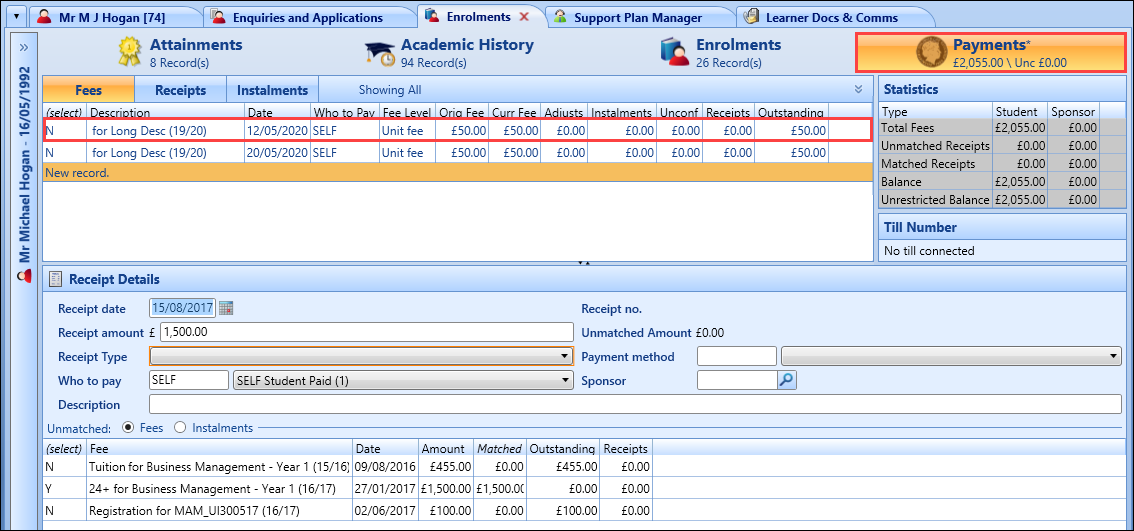Click the Payments coin icon
Screen dimensions: 1134x531
932,52
